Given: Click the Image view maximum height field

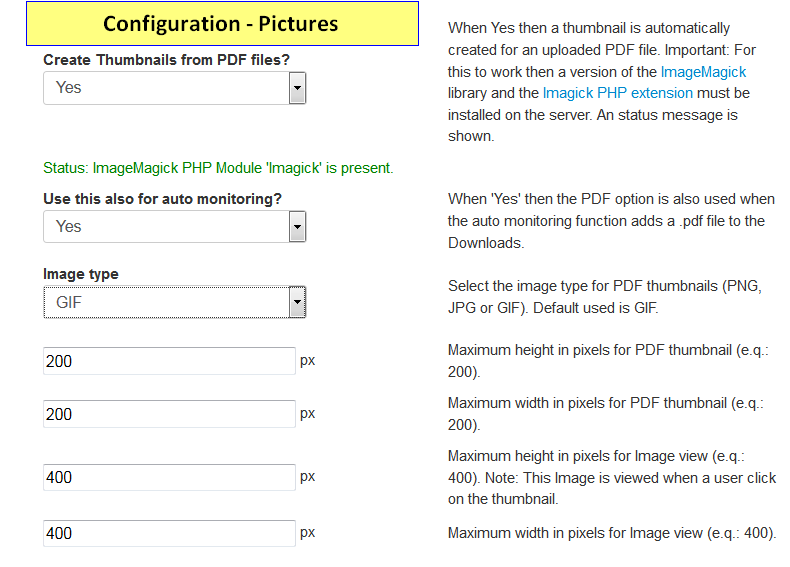Looking at the screenshot, I should [x=169, y=477].
